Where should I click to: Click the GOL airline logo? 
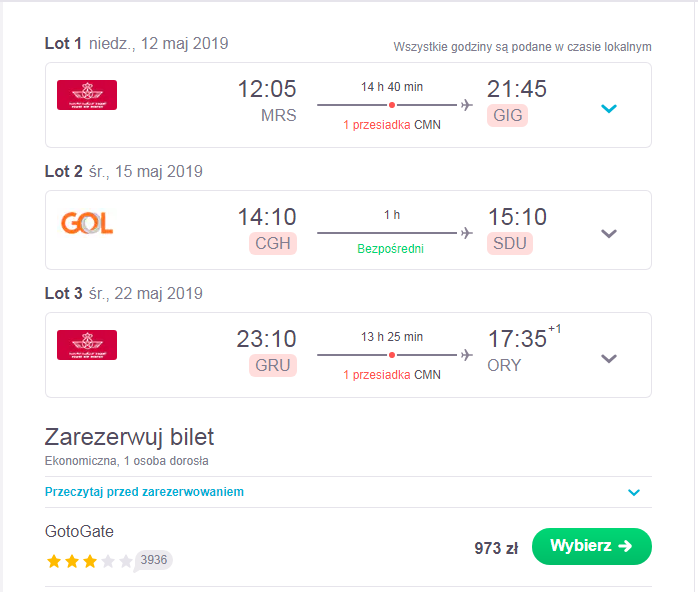(87, 223)
